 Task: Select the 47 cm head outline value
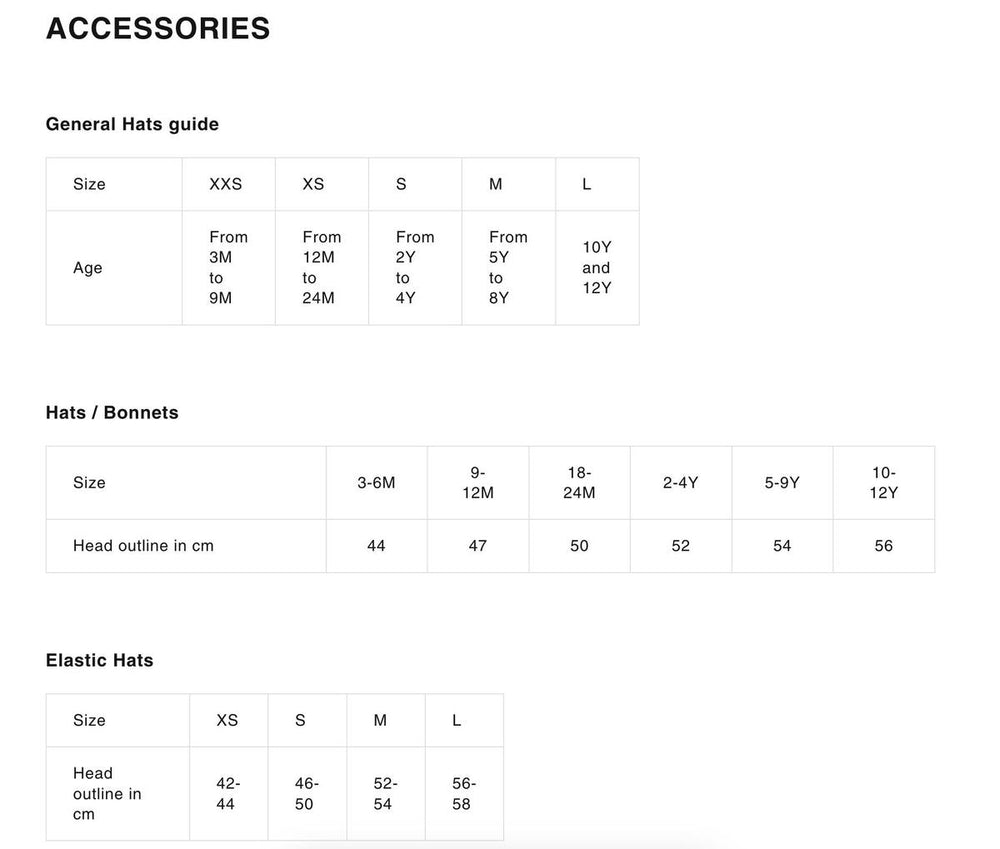point(478,546)
